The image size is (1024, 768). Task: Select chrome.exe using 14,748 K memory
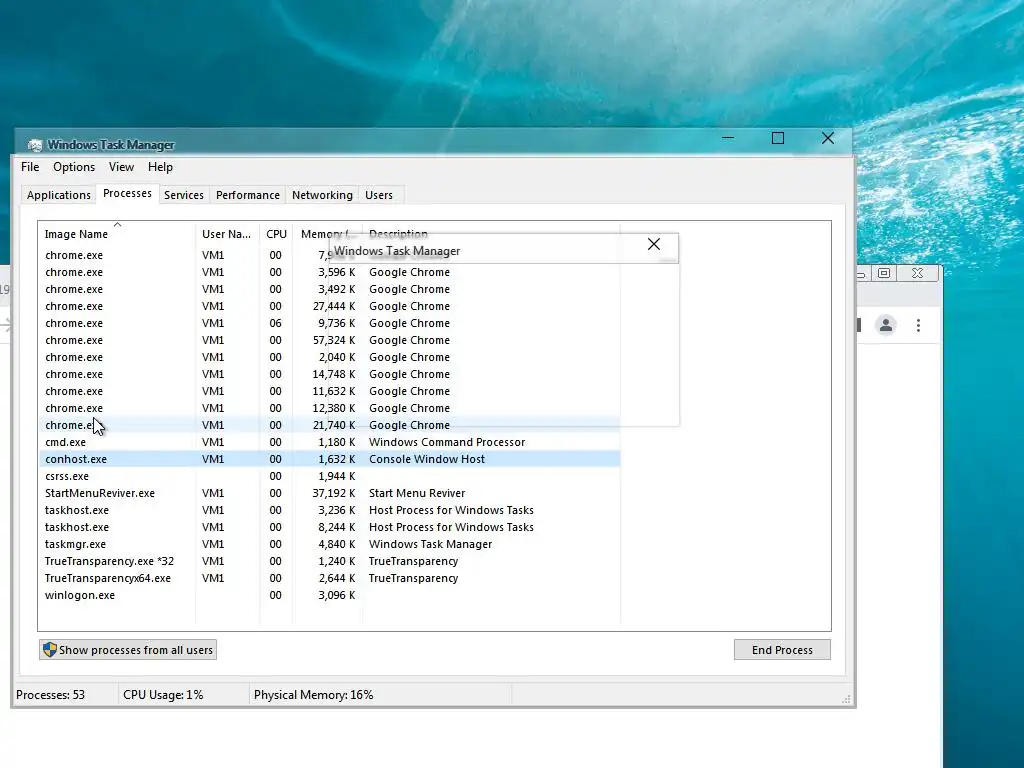click(x=329, y=374)
